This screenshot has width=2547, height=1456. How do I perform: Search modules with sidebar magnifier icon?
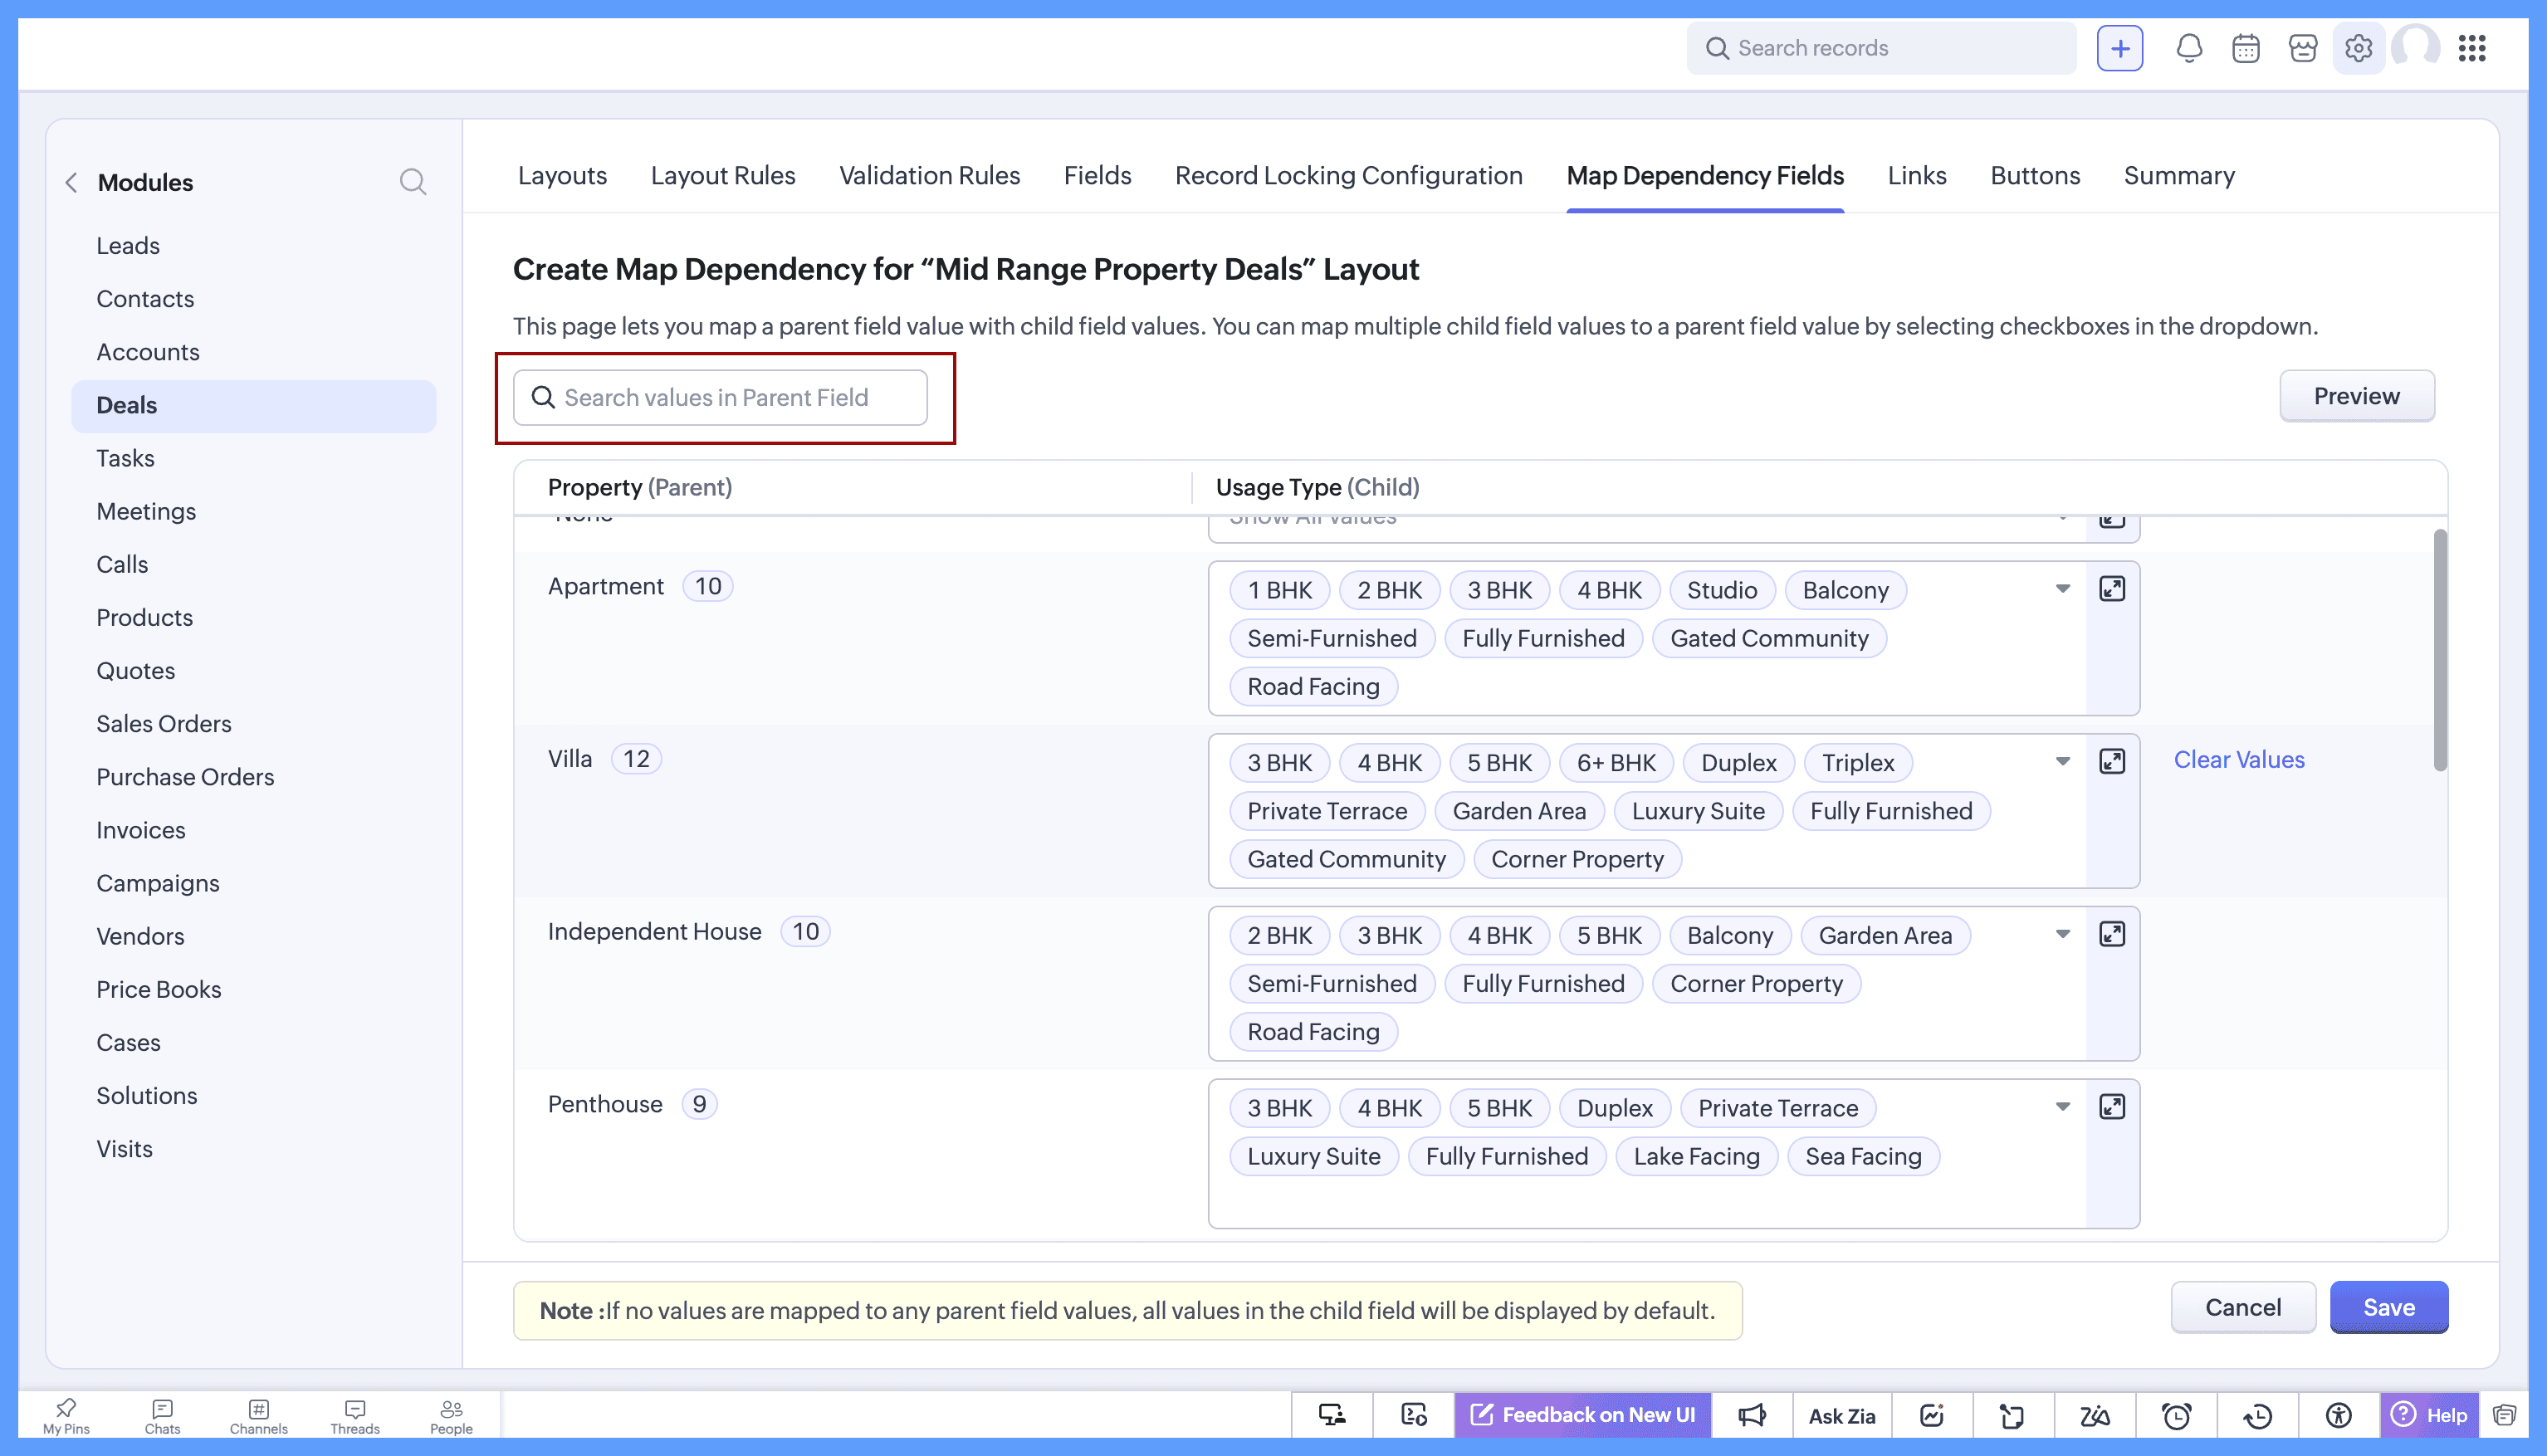tap(412, 182)
